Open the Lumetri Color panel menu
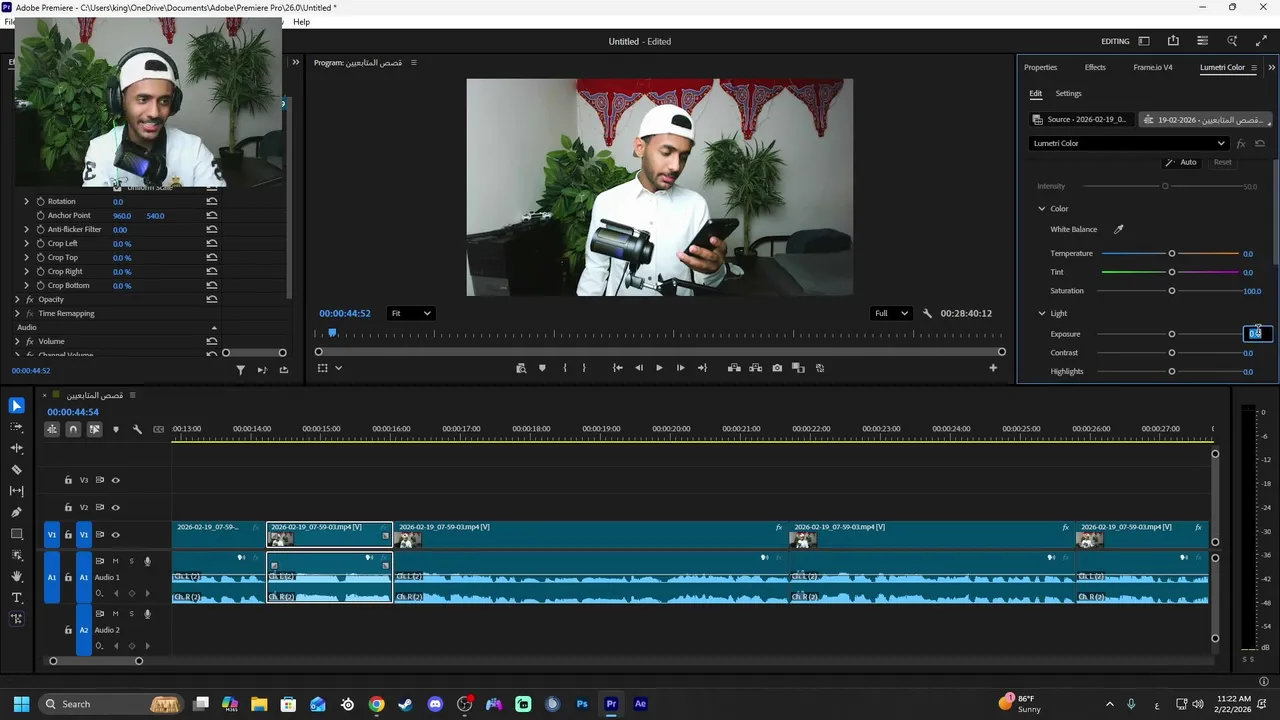1280x720 pixels. click(x=1254, y=68)
